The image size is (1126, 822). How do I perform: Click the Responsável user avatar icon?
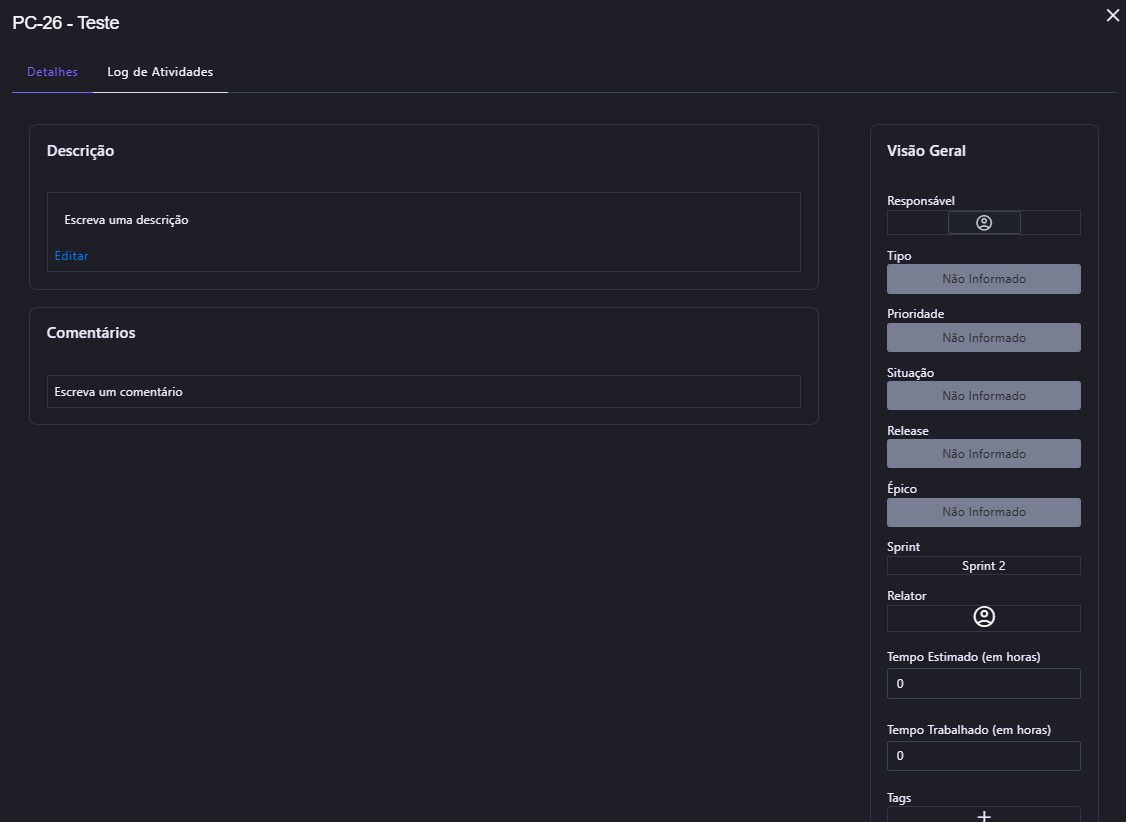(x=984, y=223)
